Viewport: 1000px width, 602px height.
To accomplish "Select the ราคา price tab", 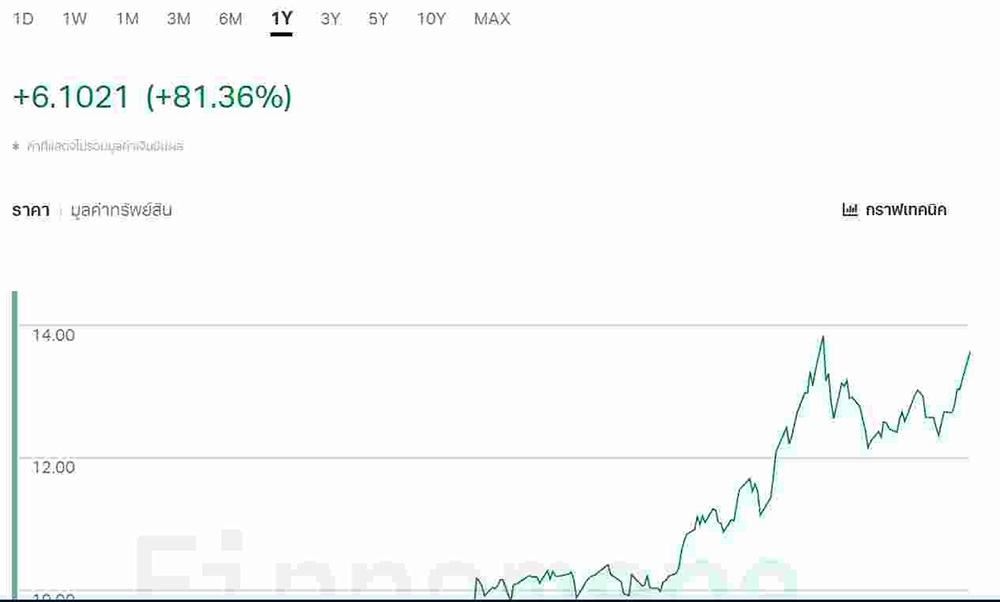I will point(31,210).
